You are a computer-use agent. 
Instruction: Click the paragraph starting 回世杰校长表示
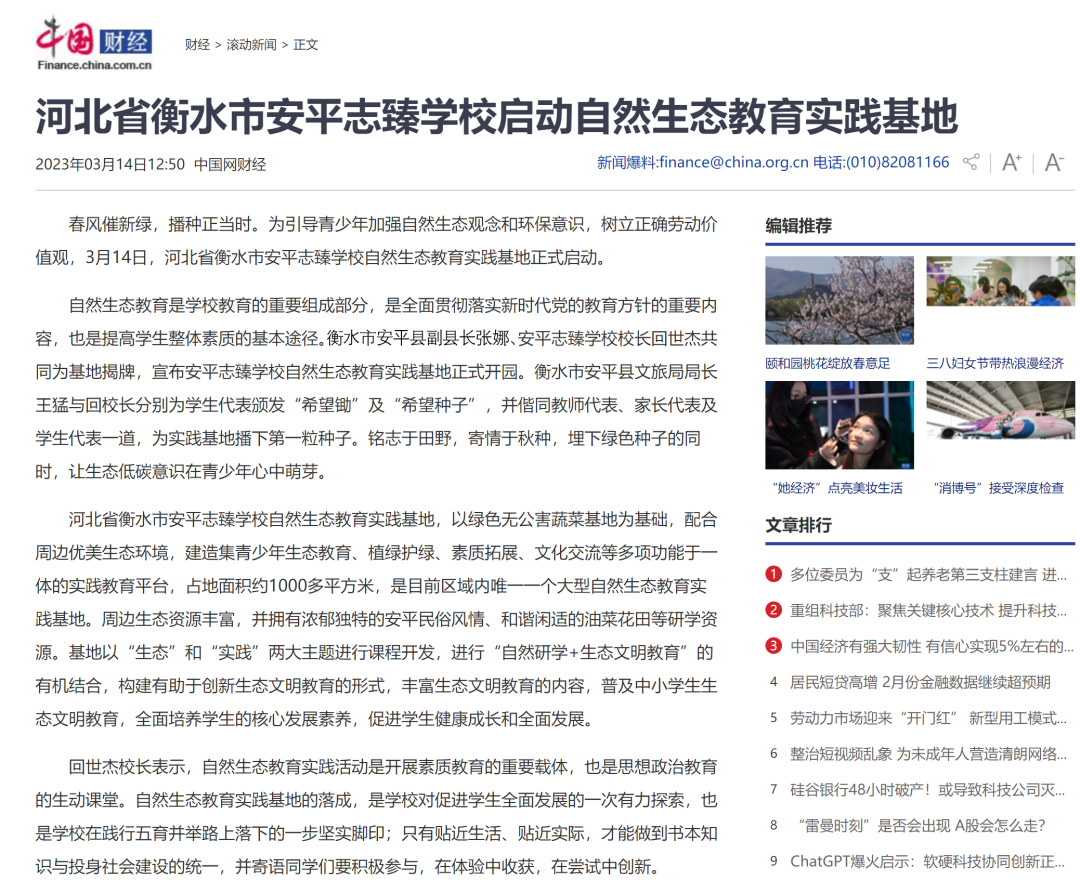tap(377, 817)
